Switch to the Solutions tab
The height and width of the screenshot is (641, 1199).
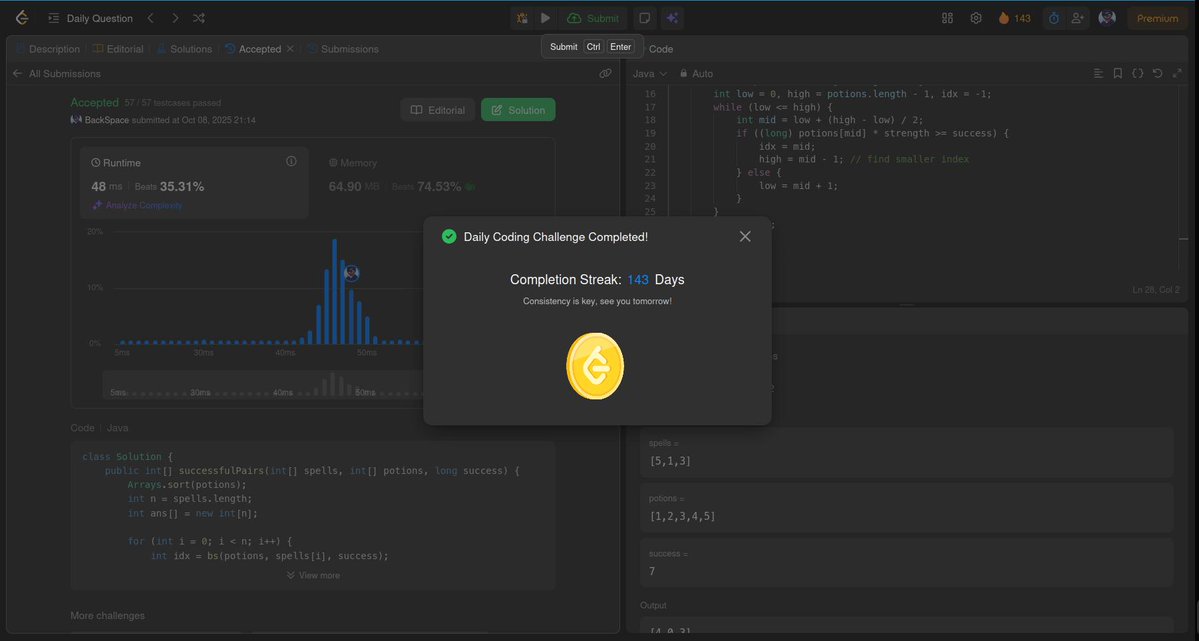[x=184, y=49]
